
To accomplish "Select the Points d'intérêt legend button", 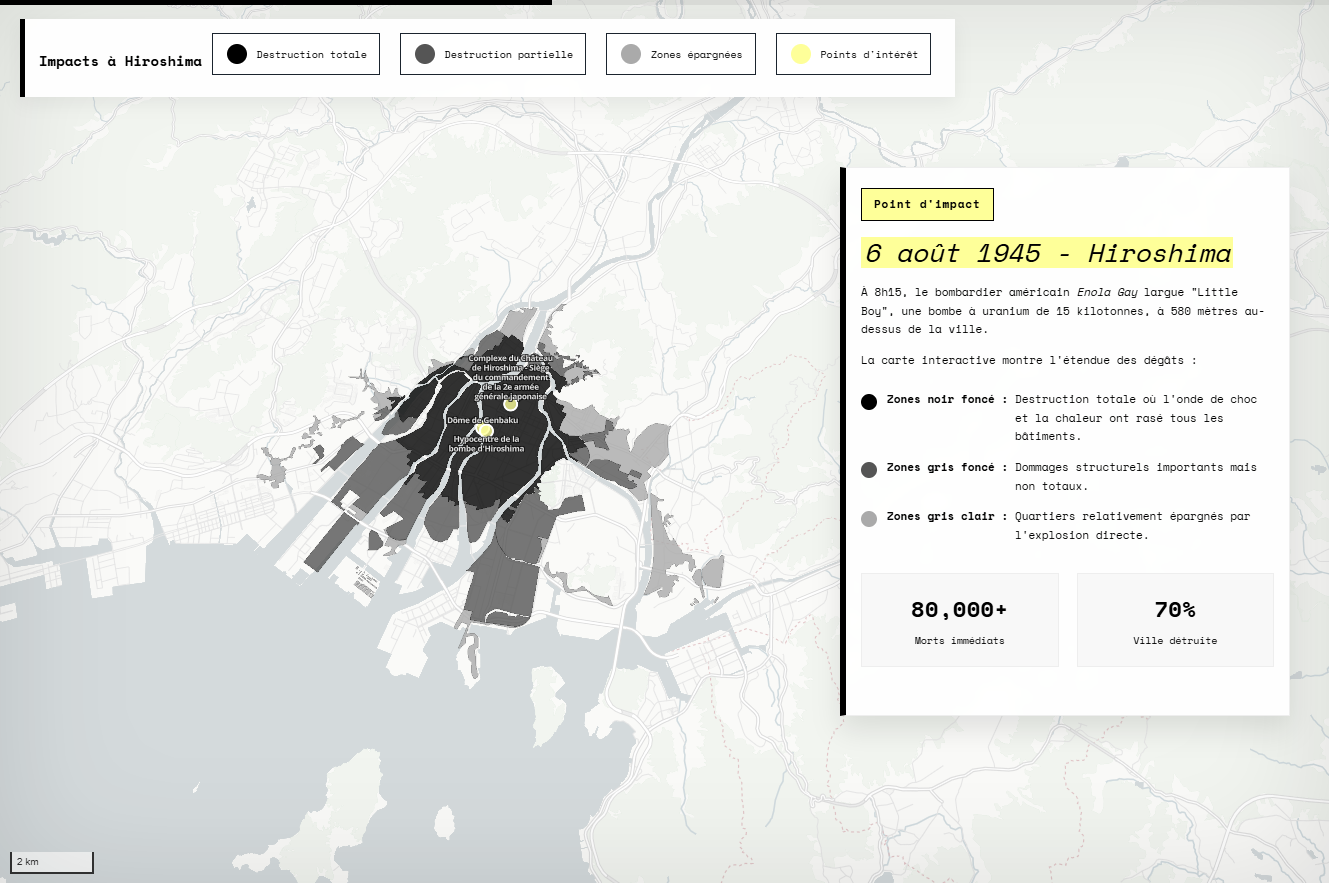I will [x=853, y=54].
